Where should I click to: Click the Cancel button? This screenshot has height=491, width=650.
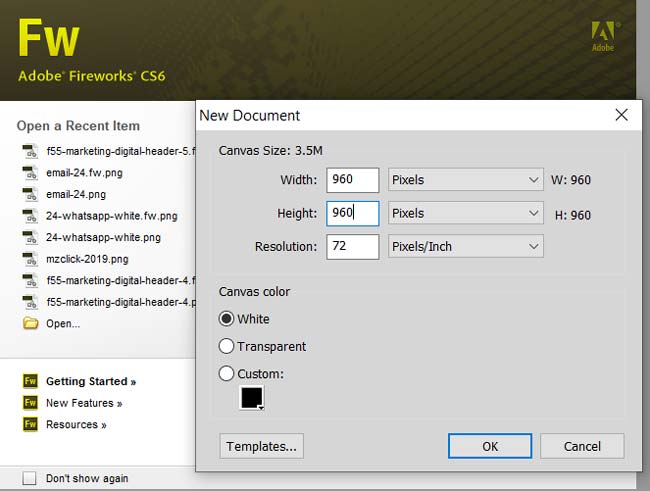(582, 446)
